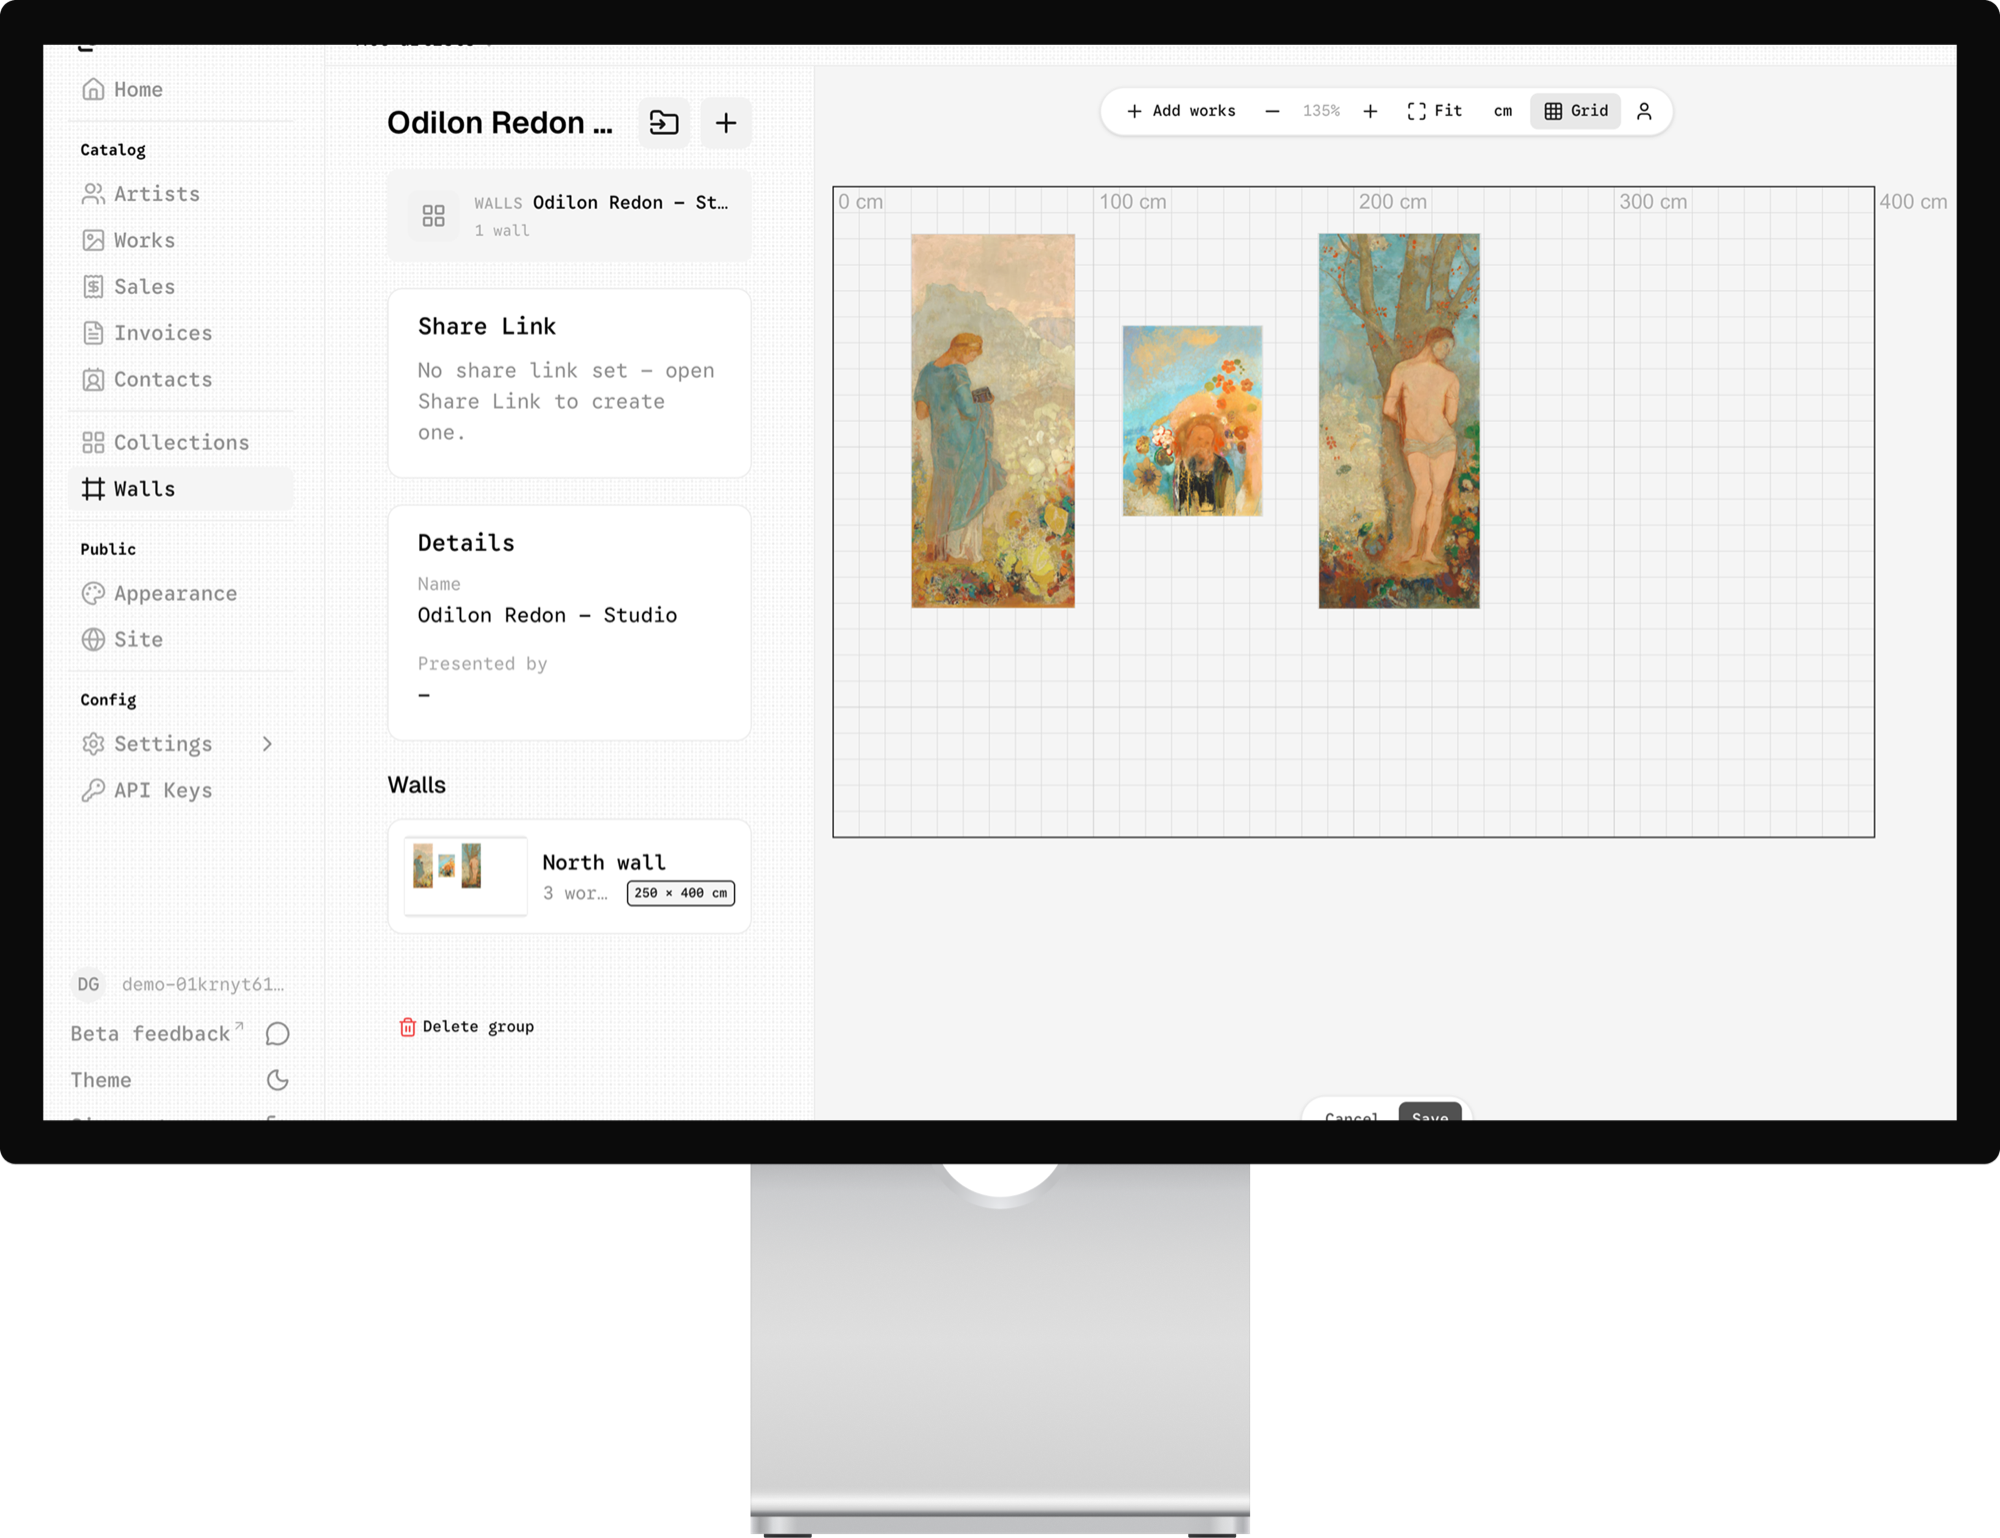Viewport: 2000px width, 1538px height.
Task: Click the Presented by value
Action: click(x=424, y=695)
